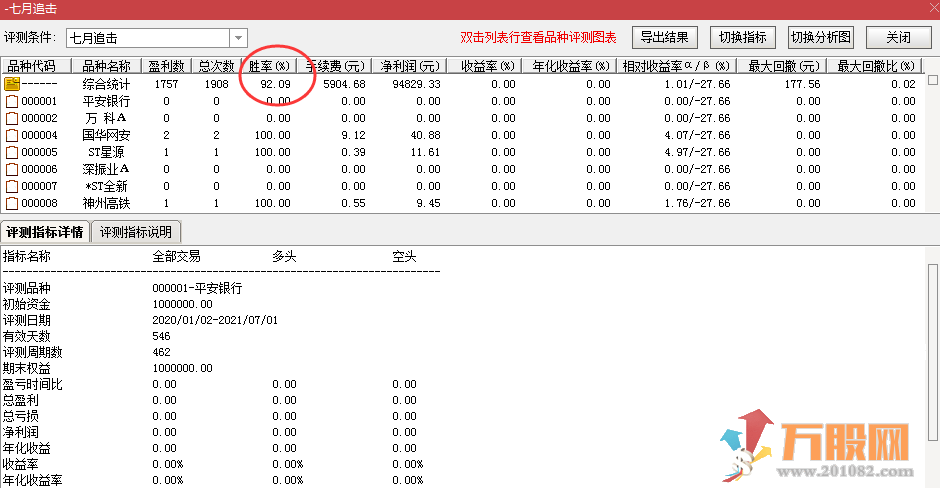Sort by the 年化收益率(%) column header
The image size is (940, 488).
pyautogui.click(x=570, y=65)
